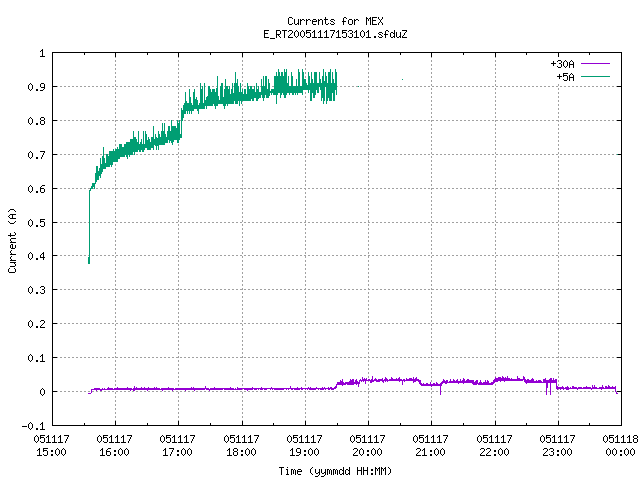Click the '+5A' legend label
Viewport: 640px width, 480px height.
point(565,77)
